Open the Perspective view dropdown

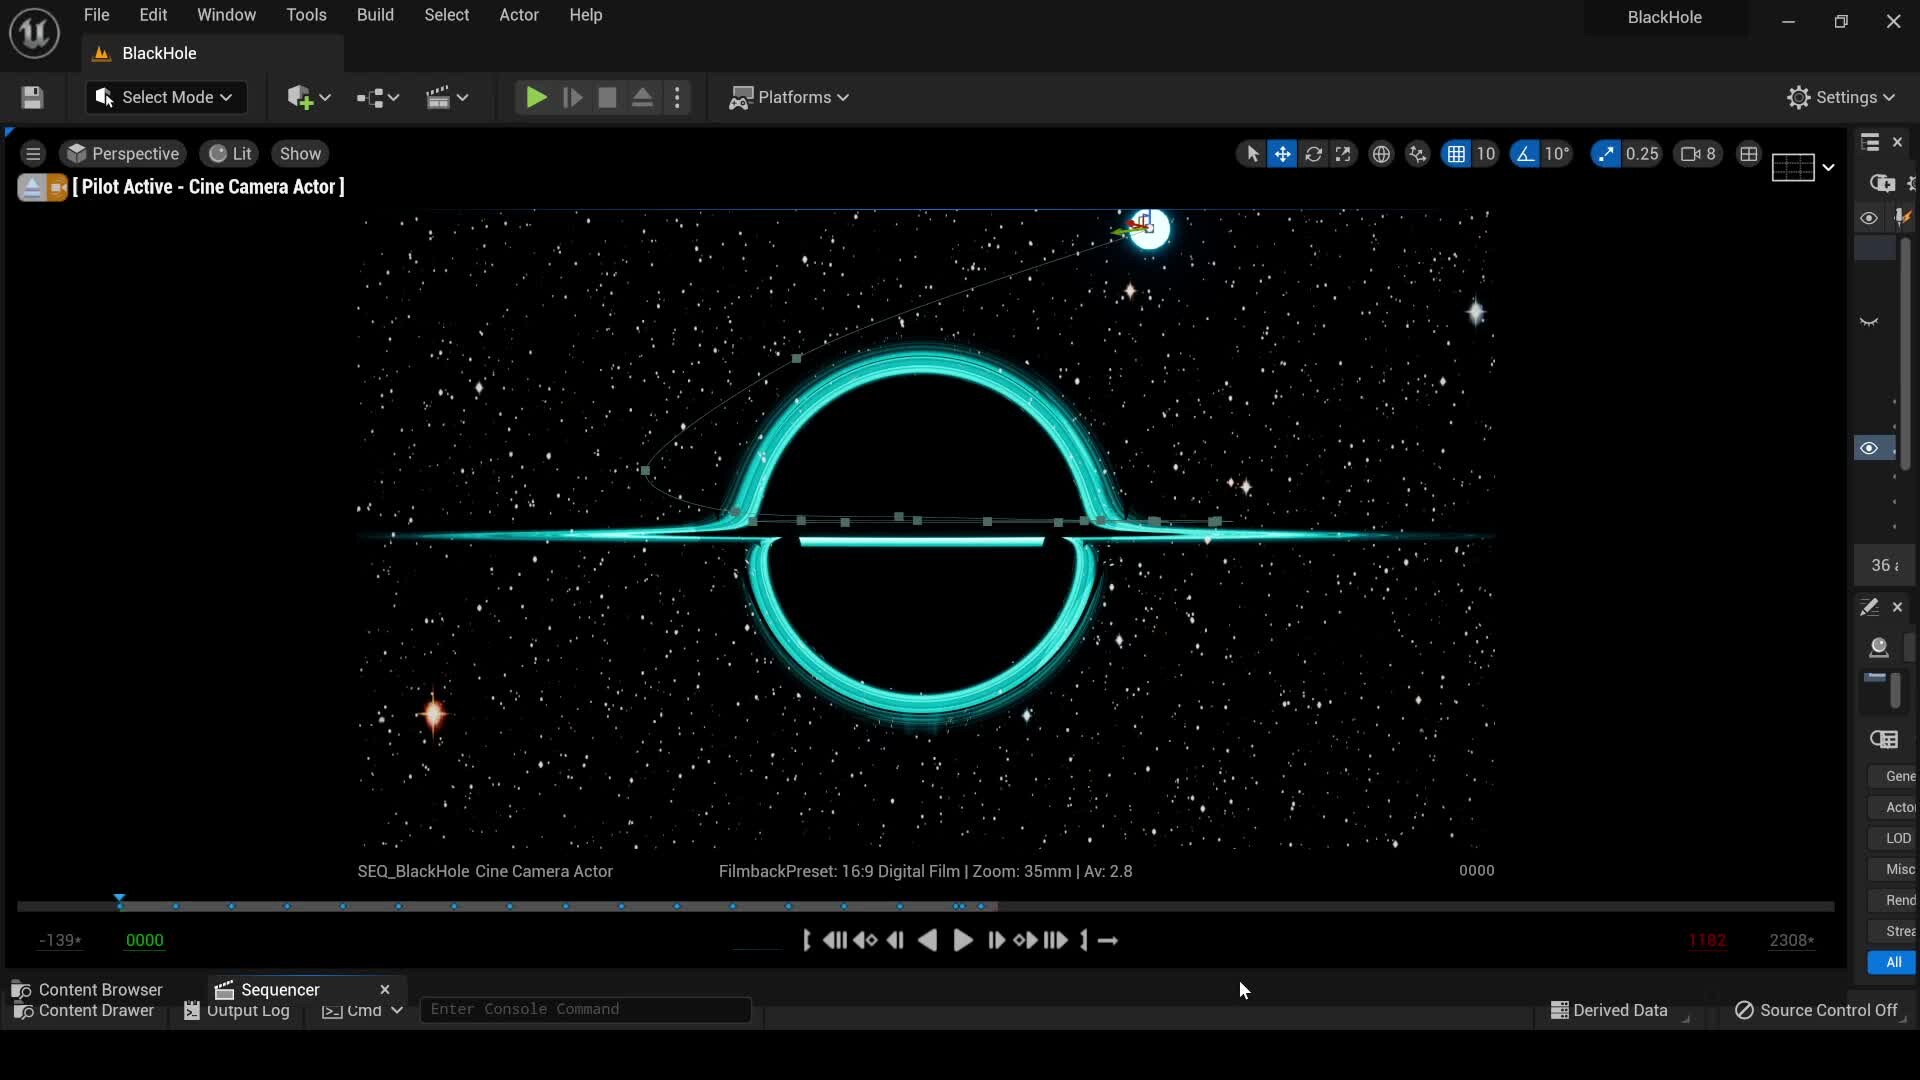click(x=123, y=153)
